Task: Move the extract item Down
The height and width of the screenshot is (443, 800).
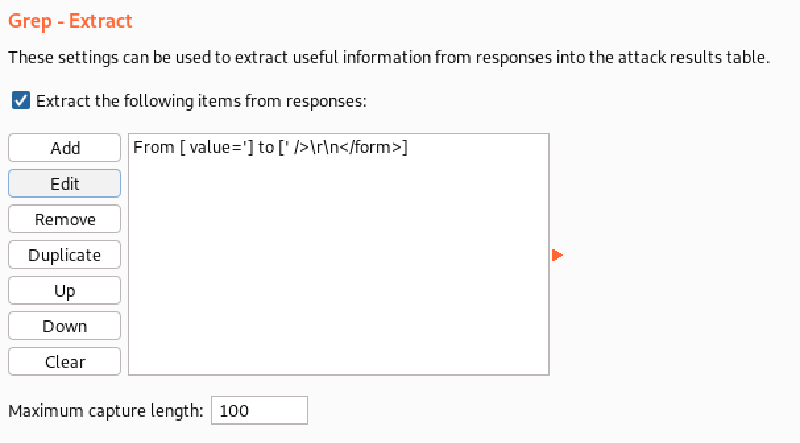Action: [65, 326]
